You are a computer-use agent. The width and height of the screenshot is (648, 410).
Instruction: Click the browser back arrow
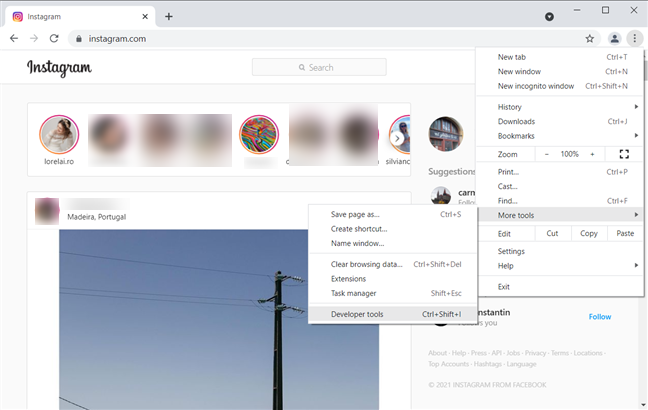13,39
